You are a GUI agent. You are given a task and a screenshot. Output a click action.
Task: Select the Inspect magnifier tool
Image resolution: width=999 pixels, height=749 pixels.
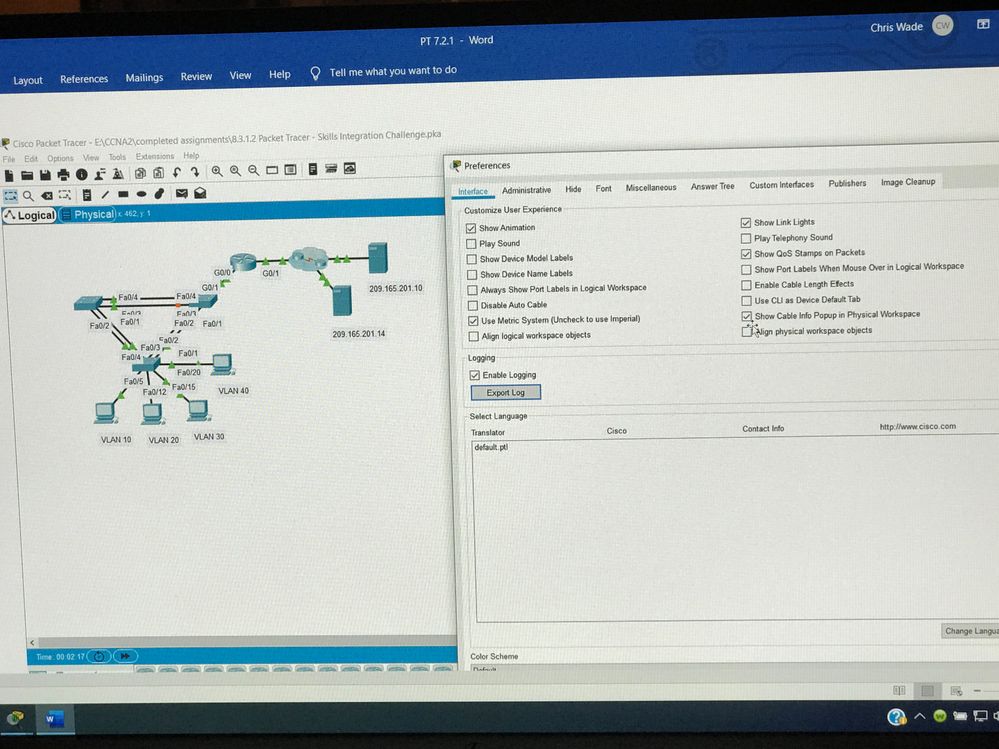tap(28, 196)
